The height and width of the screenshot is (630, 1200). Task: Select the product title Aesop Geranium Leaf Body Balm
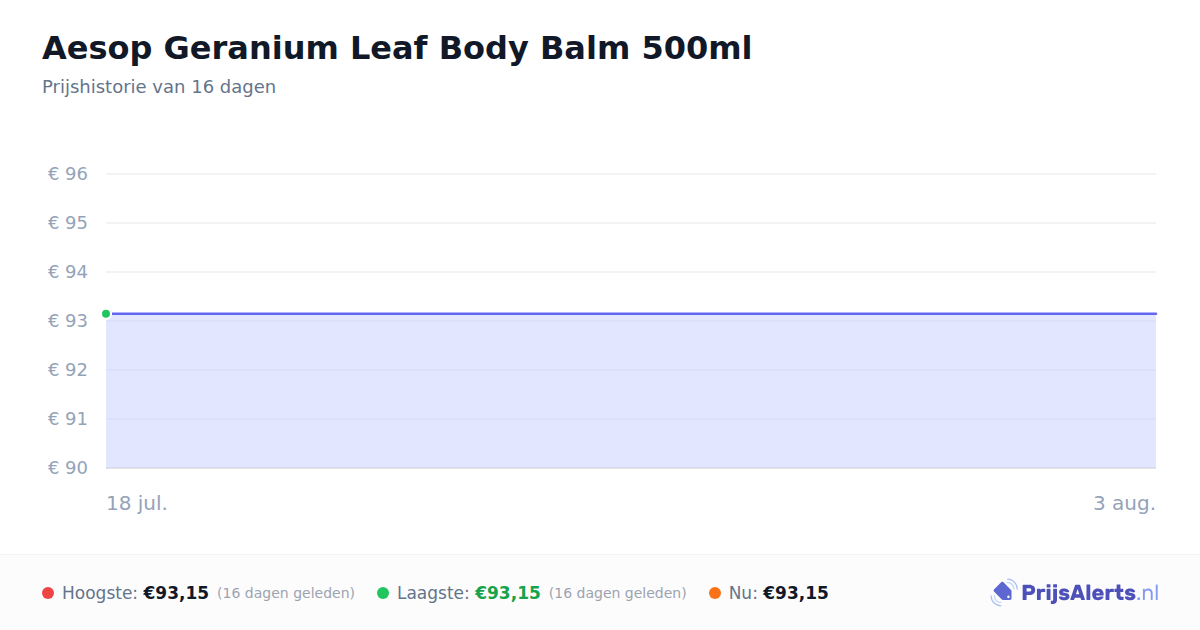(x=397, y=48)
